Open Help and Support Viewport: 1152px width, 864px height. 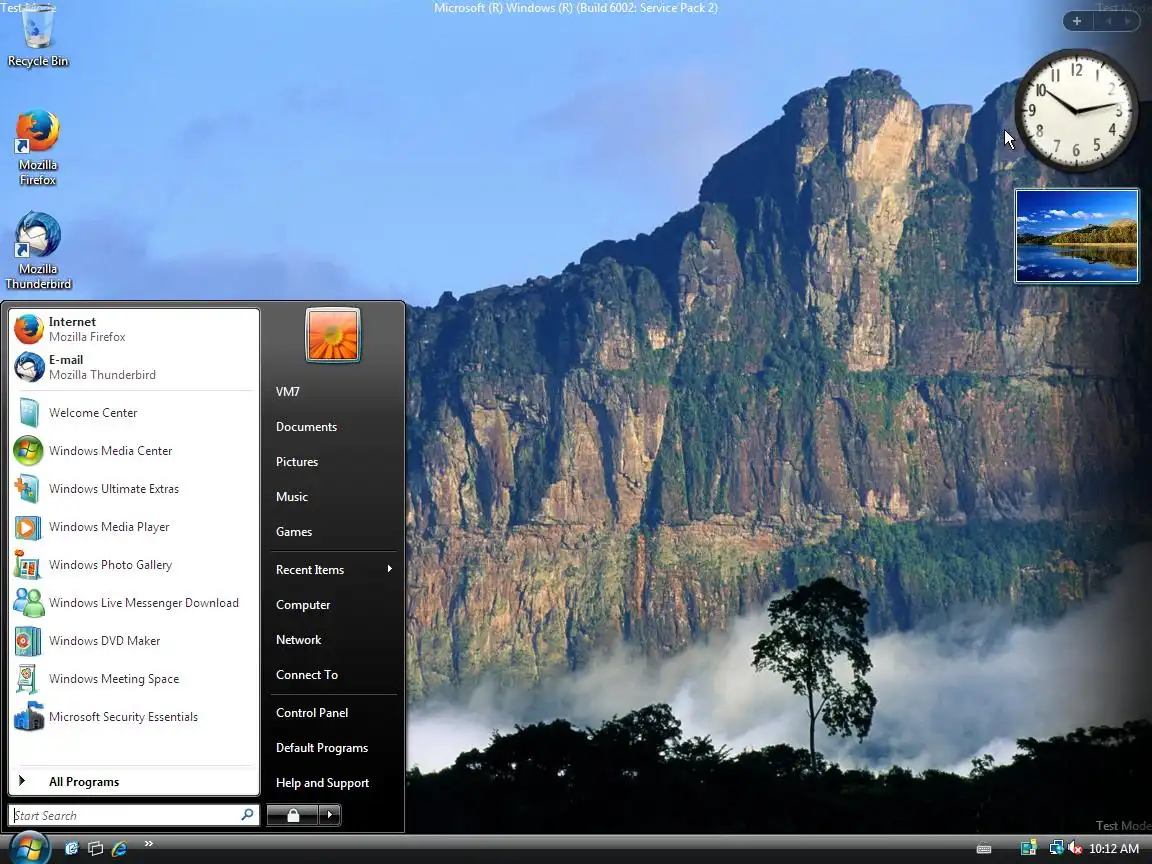coord(333,783)
